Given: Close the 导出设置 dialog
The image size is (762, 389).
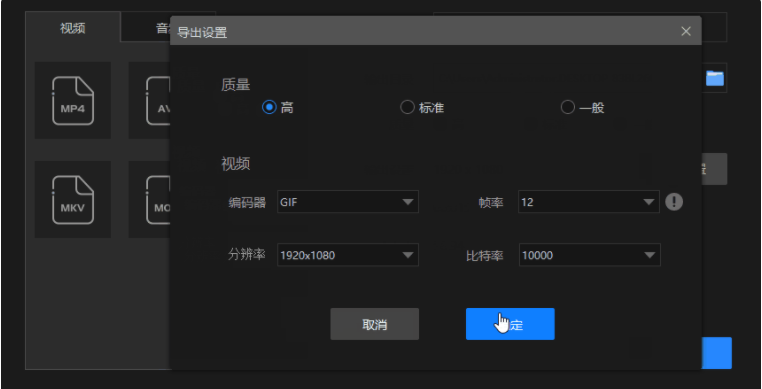Looking at the screenshot, I should (686, 32).
